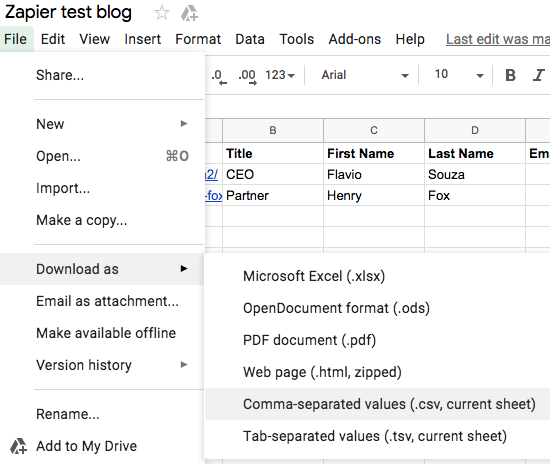This screenshot has height=464, width=550.
Task: Open the View menu
Action: 95,39
